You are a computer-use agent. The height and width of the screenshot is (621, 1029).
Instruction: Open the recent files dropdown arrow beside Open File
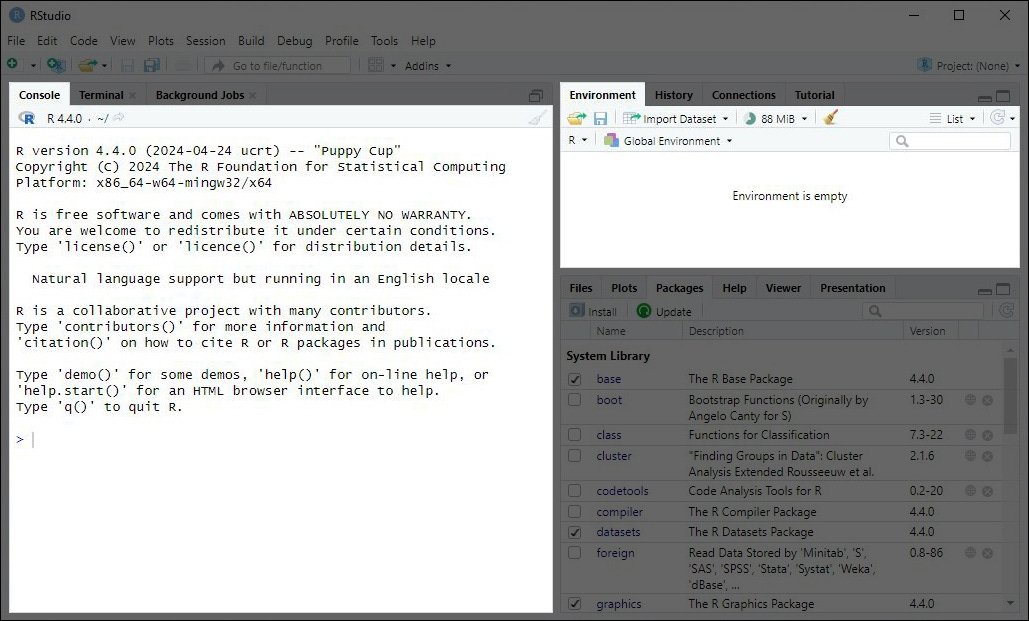(104, 66)
